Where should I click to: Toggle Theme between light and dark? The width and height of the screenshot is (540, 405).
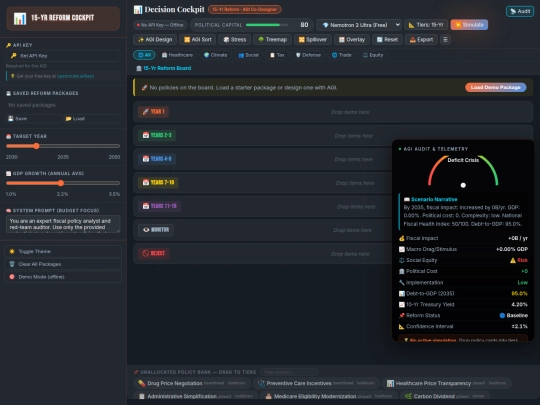[x=63, y=251]
